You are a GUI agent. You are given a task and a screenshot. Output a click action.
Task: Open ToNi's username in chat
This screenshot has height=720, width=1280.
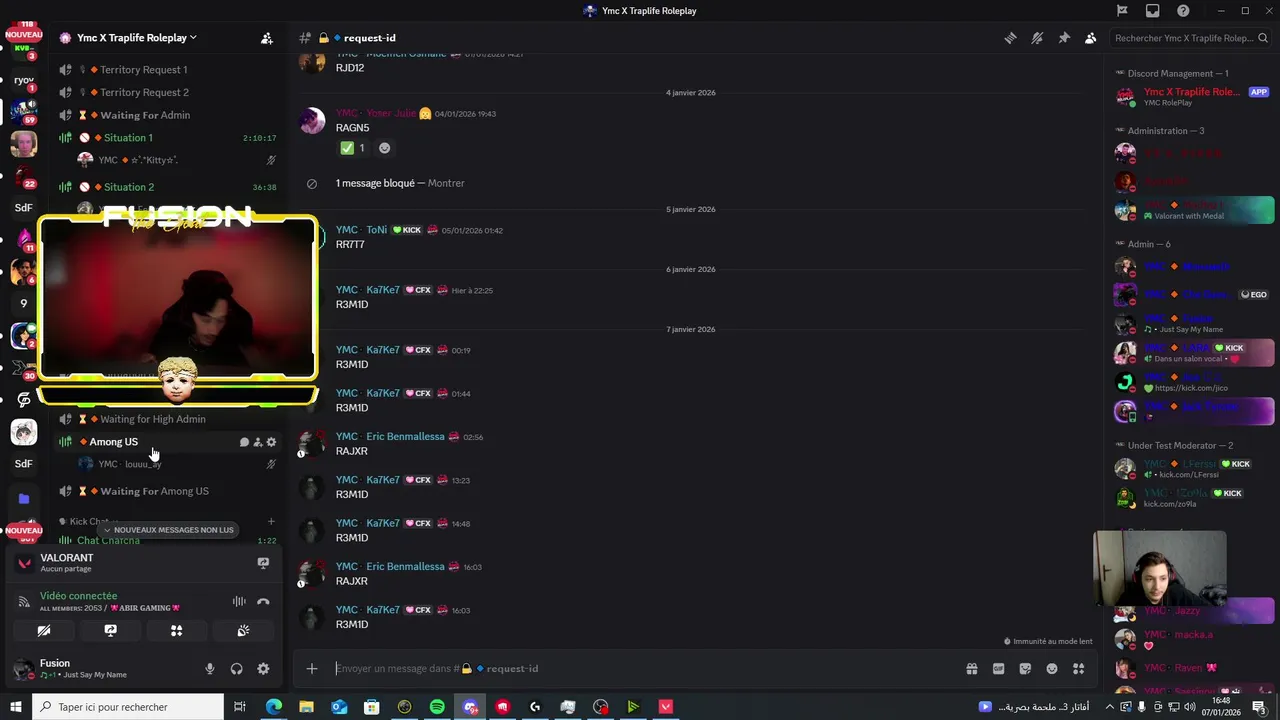[376, 230]
